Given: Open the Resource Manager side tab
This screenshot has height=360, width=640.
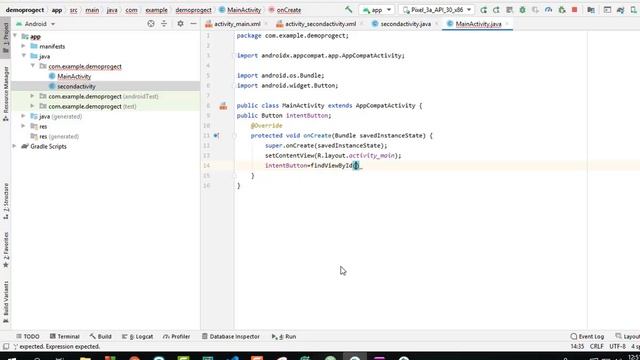Looking at the screenshot, I should click(x=5, y=94).
